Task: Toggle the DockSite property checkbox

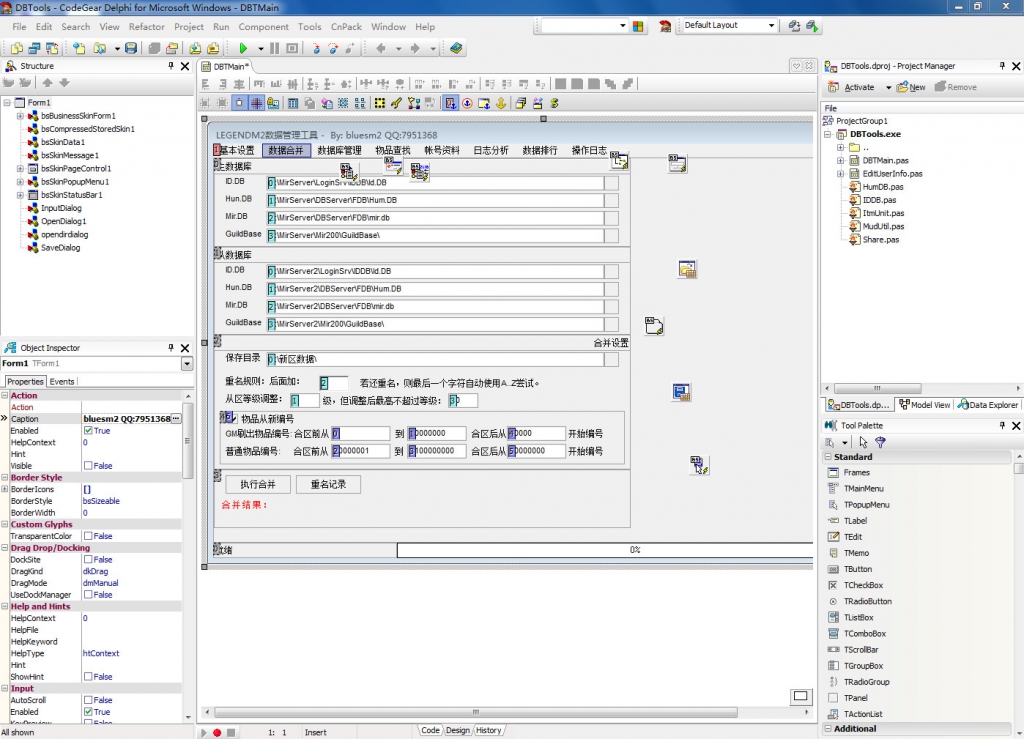Action: (88, 560)
